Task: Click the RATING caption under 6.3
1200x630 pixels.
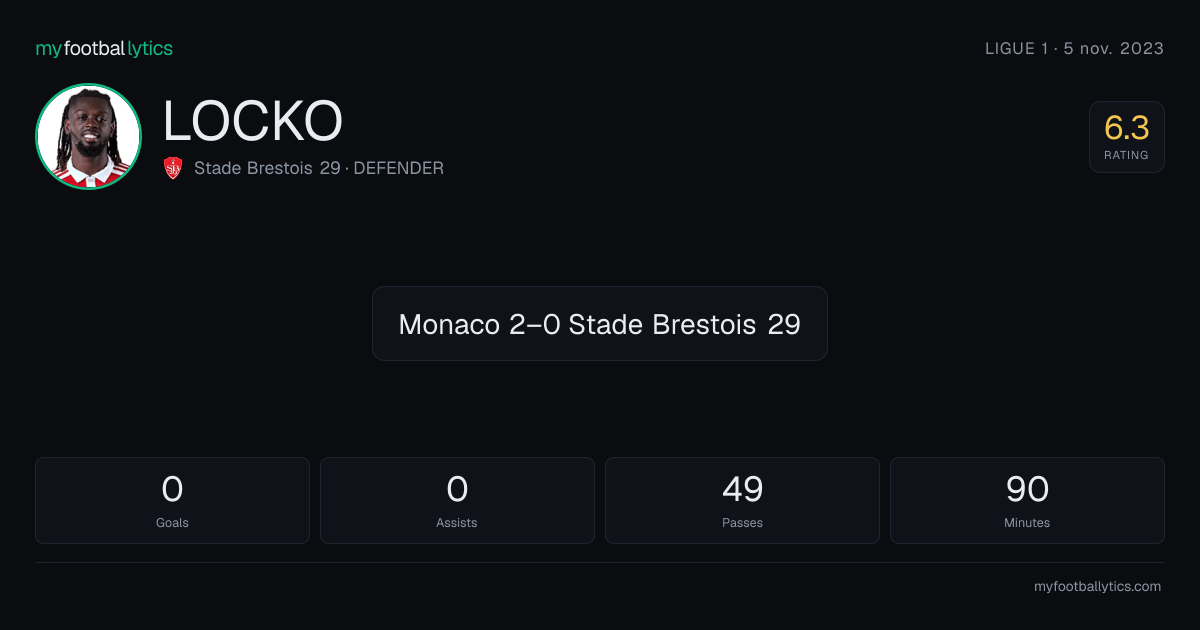Action: coord(1127,155)
